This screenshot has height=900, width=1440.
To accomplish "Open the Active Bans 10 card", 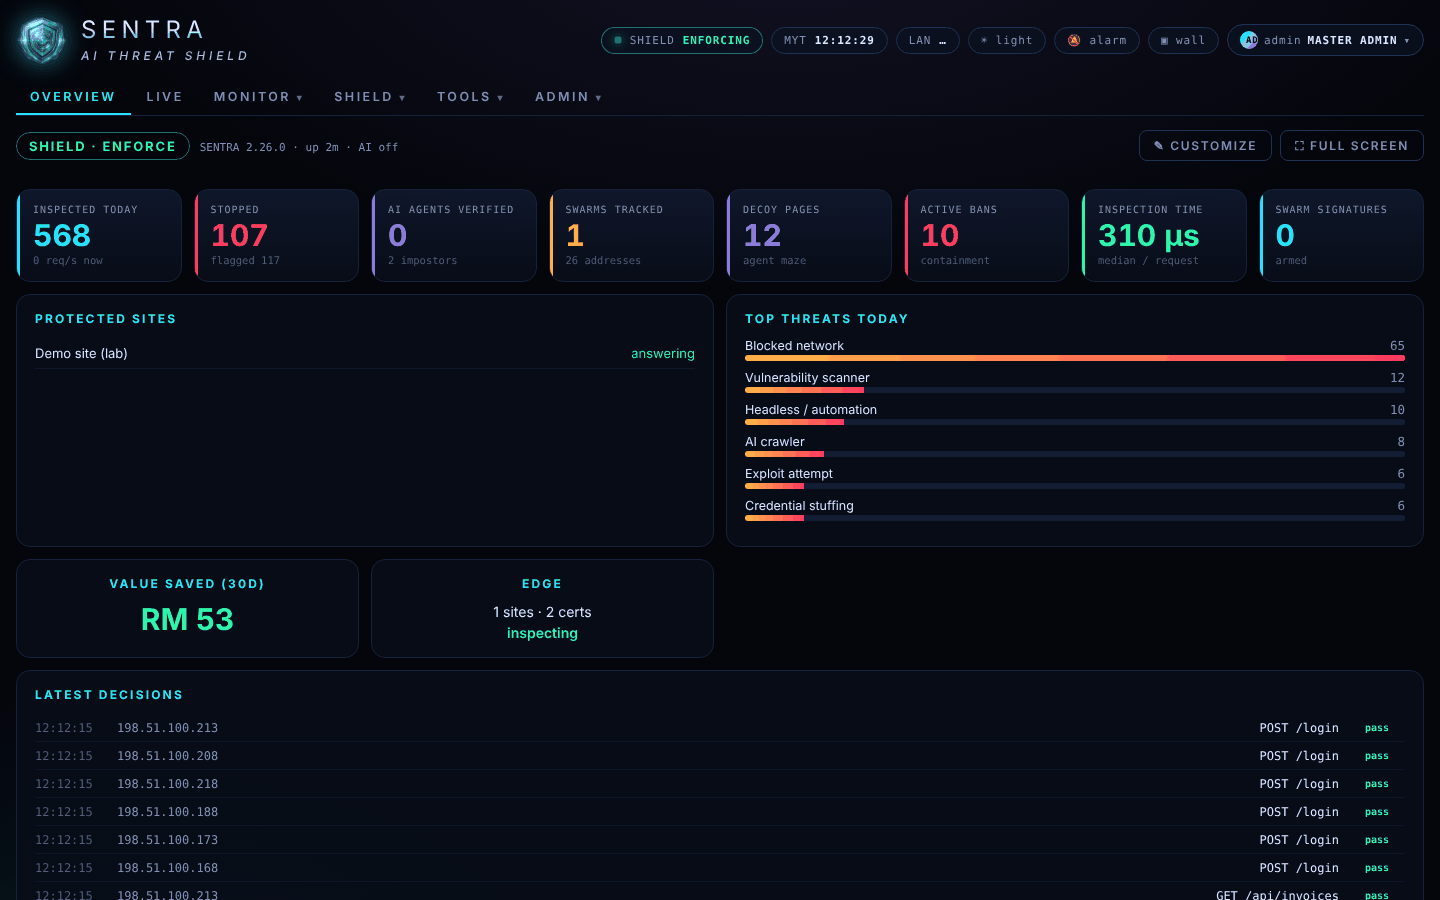I will pyautogui.click(x=986, y=235).
